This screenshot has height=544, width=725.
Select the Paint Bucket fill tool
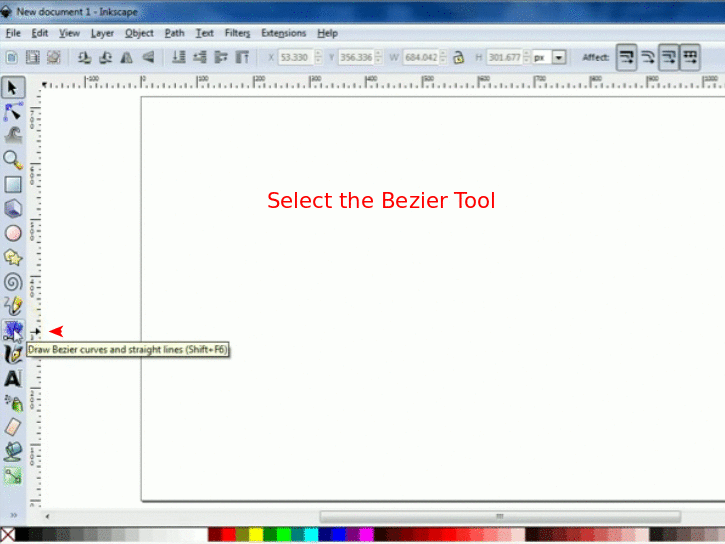[12, 452]
